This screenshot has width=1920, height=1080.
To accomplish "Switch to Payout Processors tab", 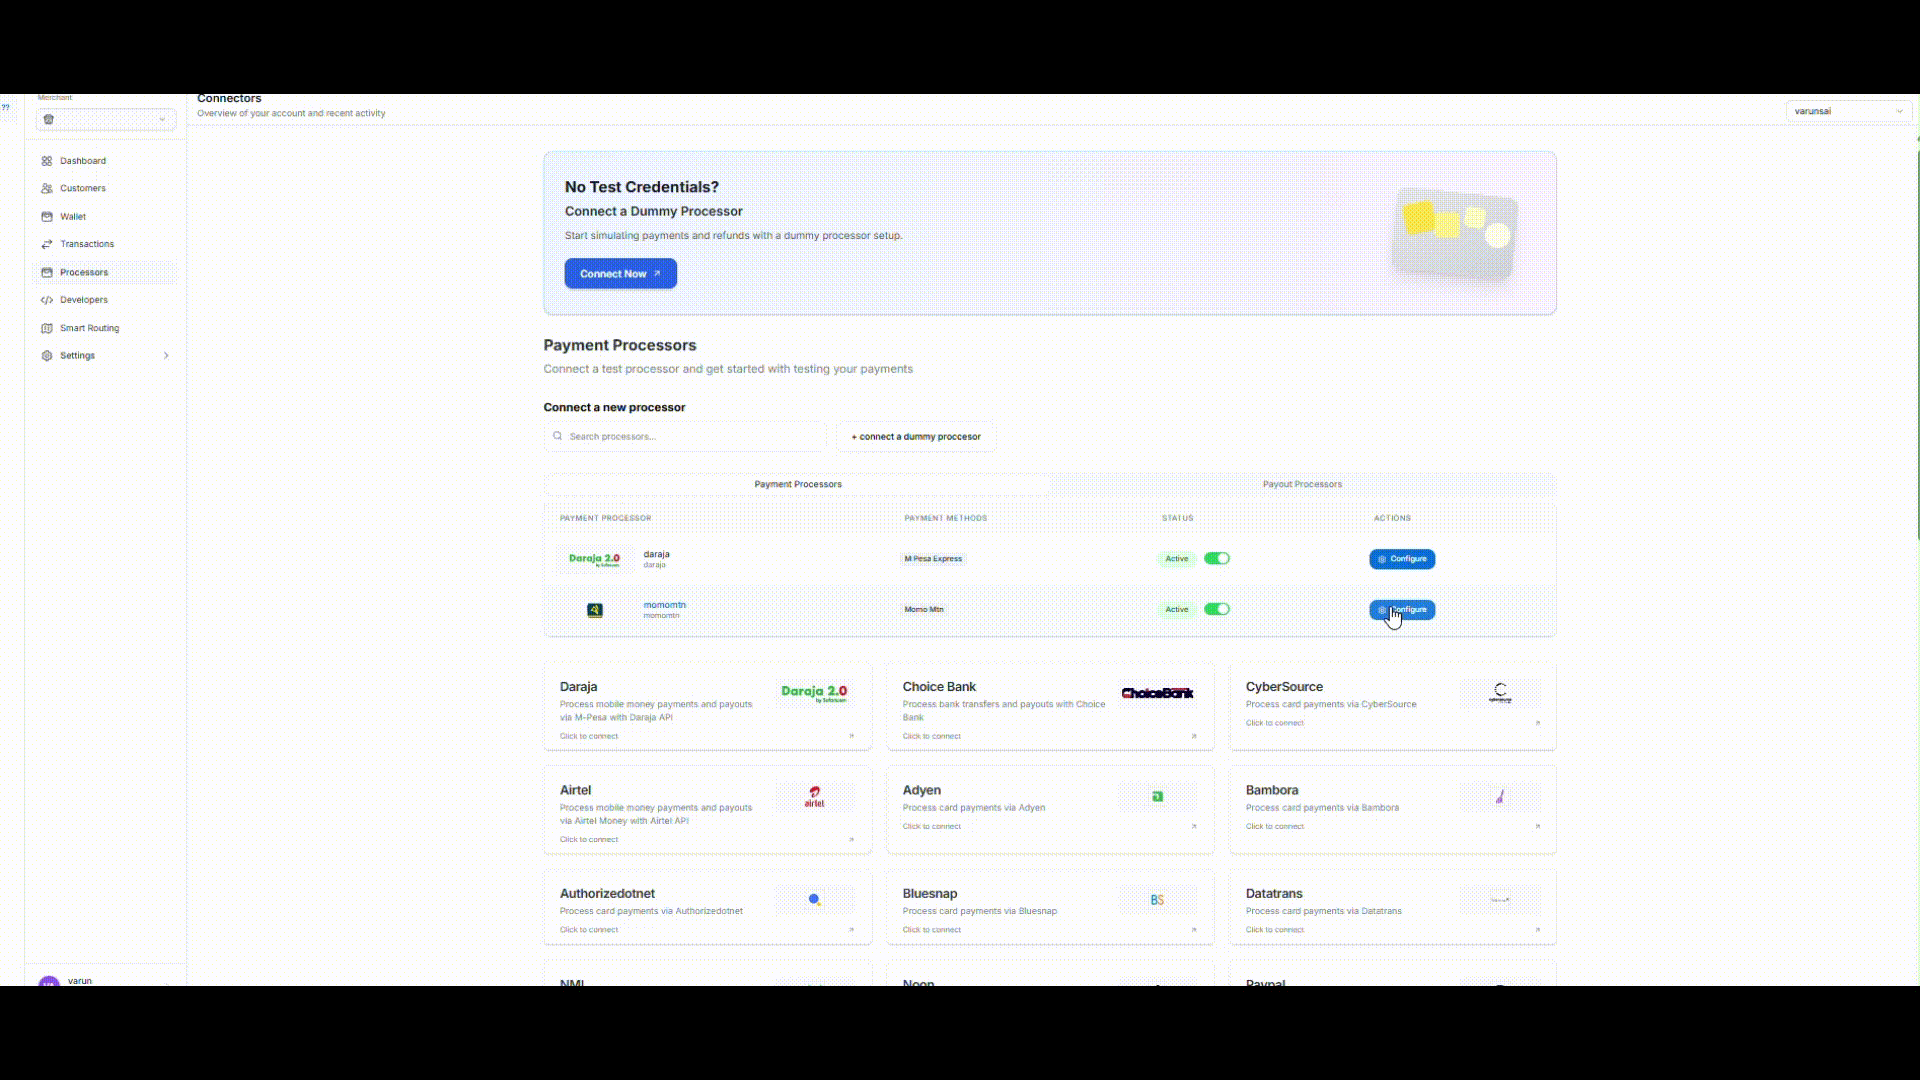I will click(x=1301, y=484).
